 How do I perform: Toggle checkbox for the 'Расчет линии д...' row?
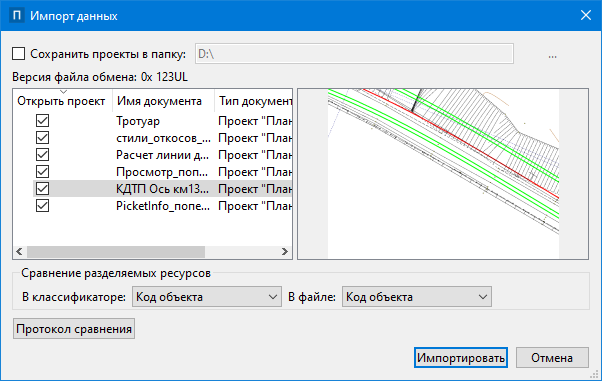tap(42, 155)
